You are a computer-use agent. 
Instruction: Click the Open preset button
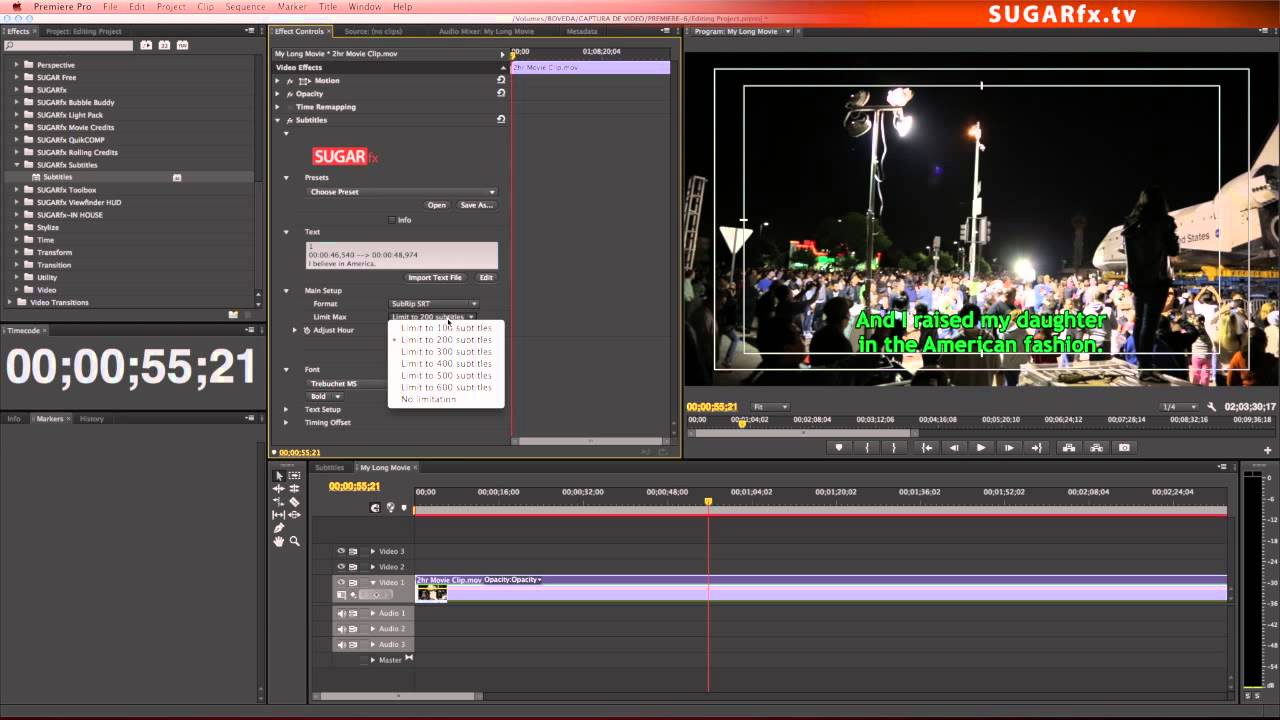click(437, 205)
